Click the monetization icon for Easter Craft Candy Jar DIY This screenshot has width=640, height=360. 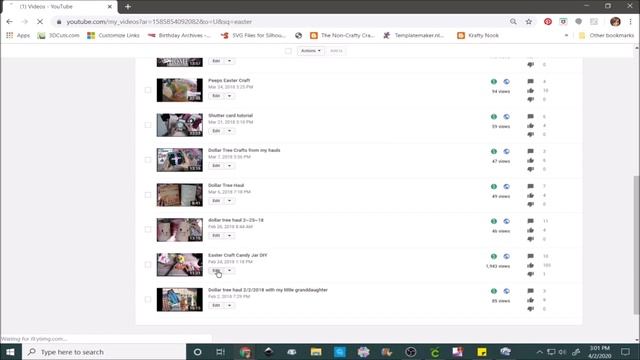pos(494,256)
